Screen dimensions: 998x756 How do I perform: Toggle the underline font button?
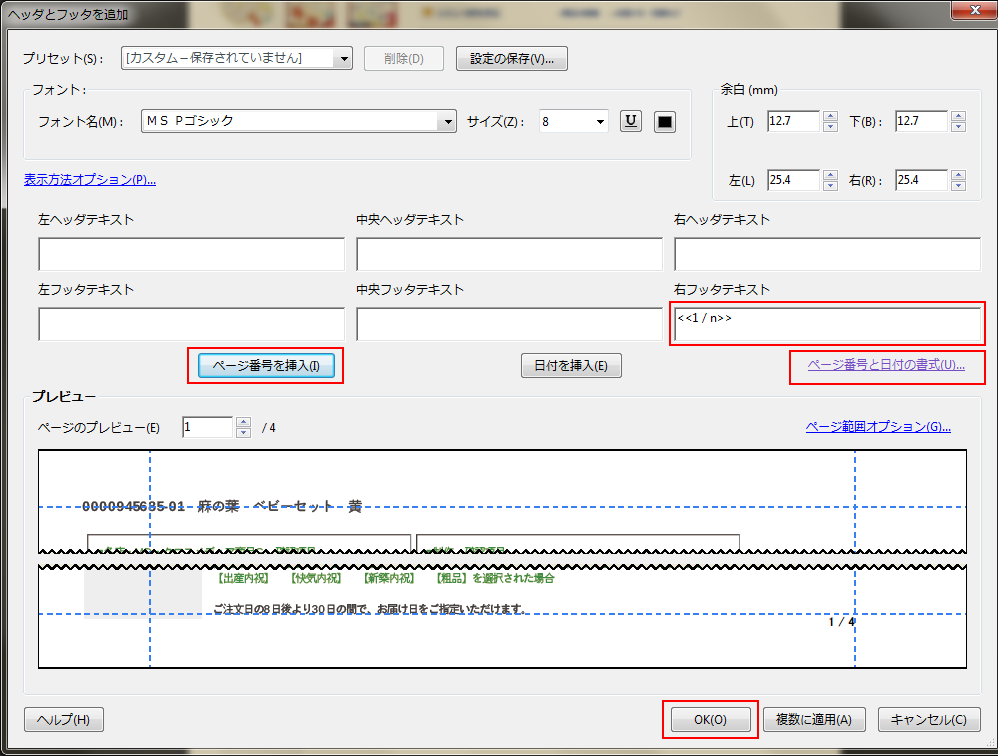pos(631,122)
